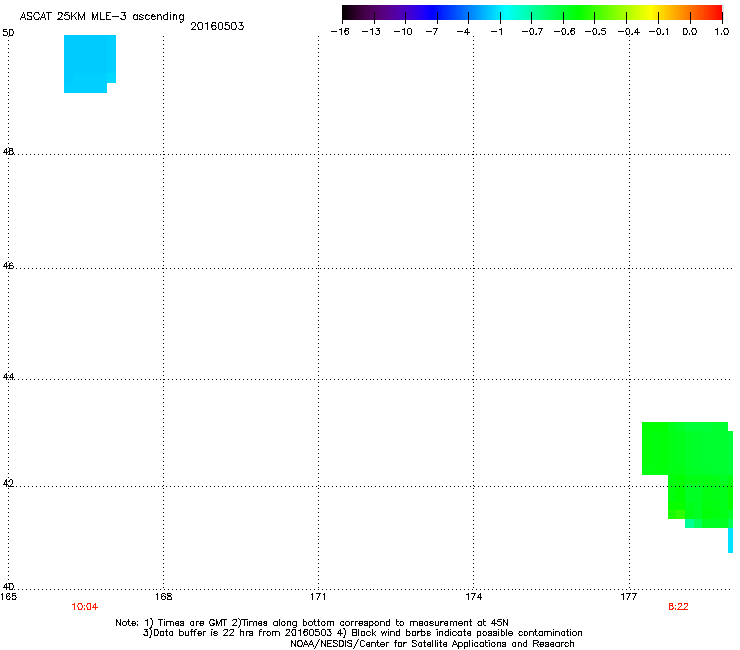The image size is (740, 650).
Task: Click longitude axis label 177
Action: [629, 597]
